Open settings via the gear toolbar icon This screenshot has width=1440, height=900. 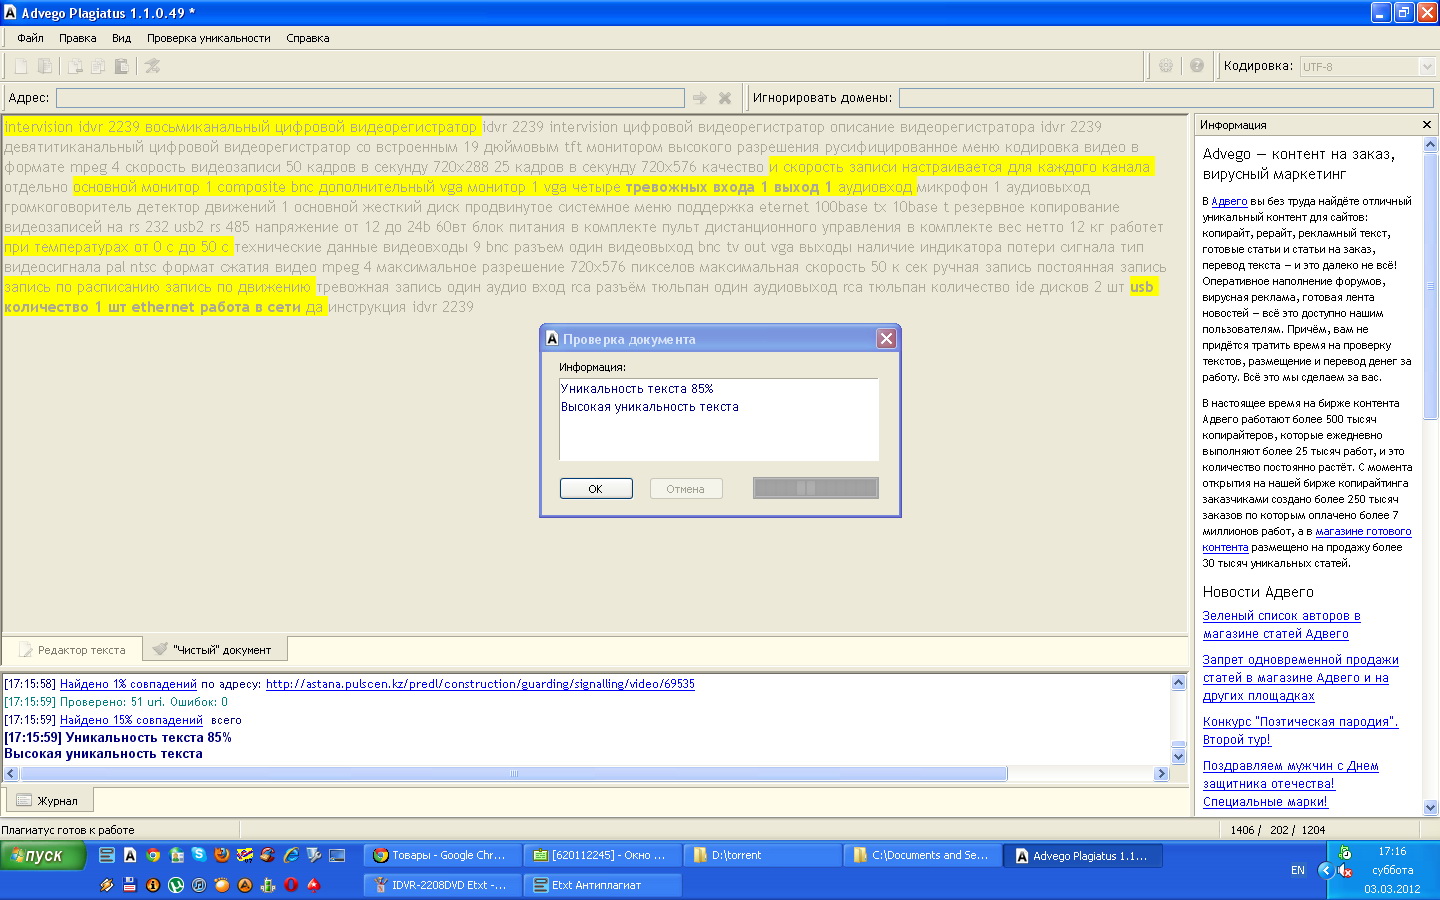(1166, 66)
